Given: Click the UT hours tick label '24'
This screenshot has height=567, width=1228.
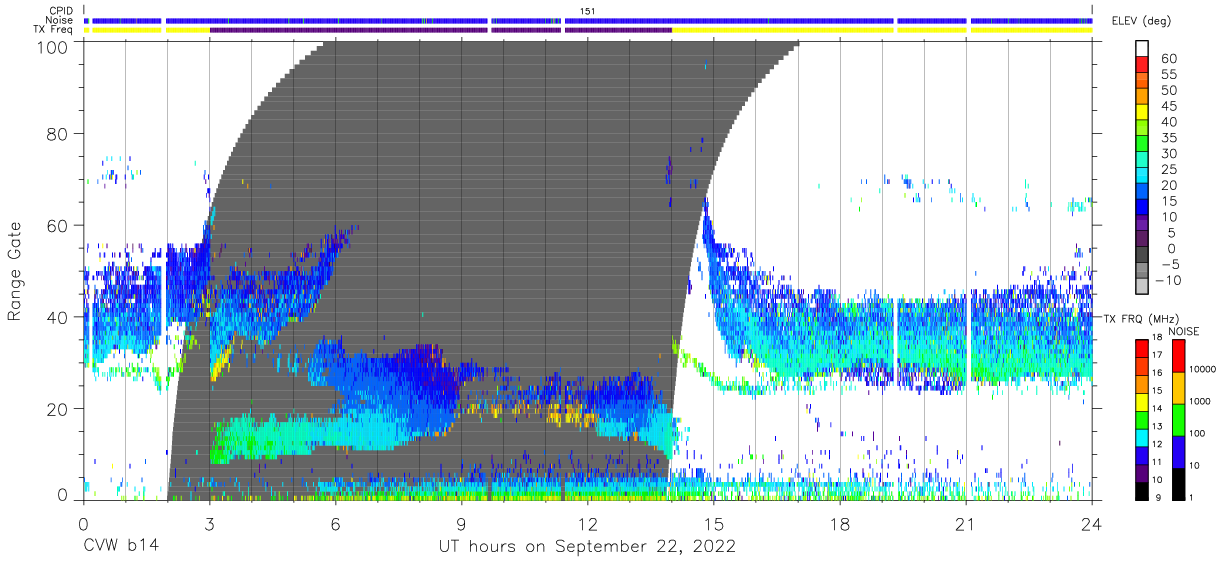Looking at the screenshot, I should point(1091,523).
